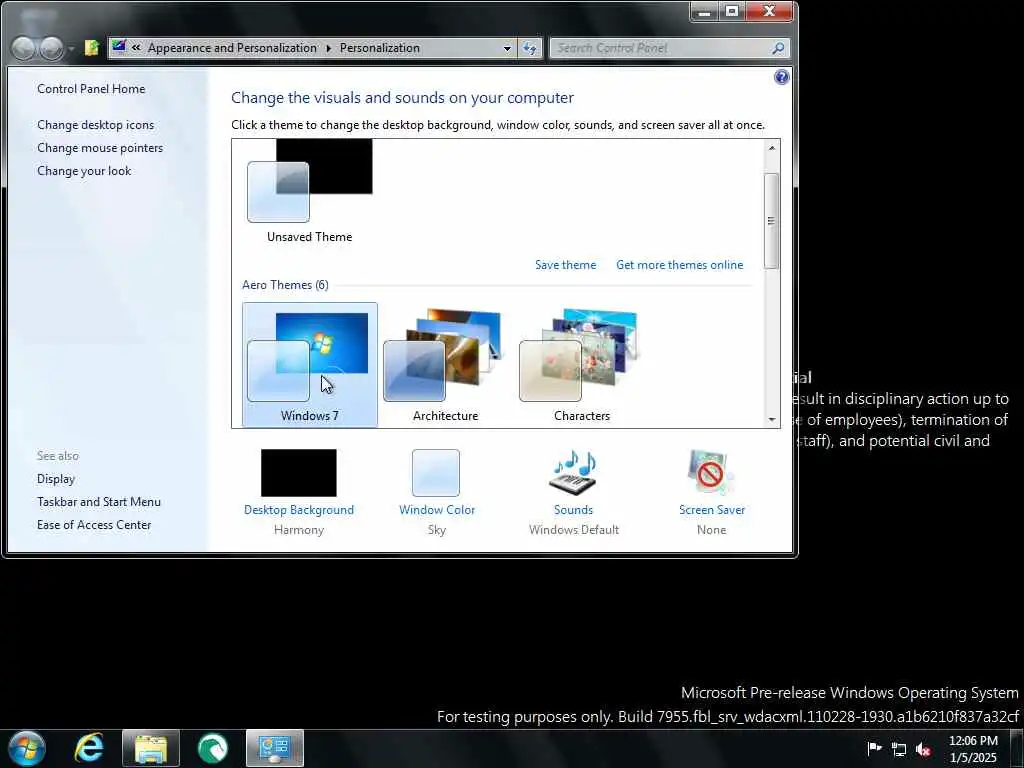The height and width of the screenshot is (768, 1024).
Task: Open the Screen Saver icon
Action: 711,473
